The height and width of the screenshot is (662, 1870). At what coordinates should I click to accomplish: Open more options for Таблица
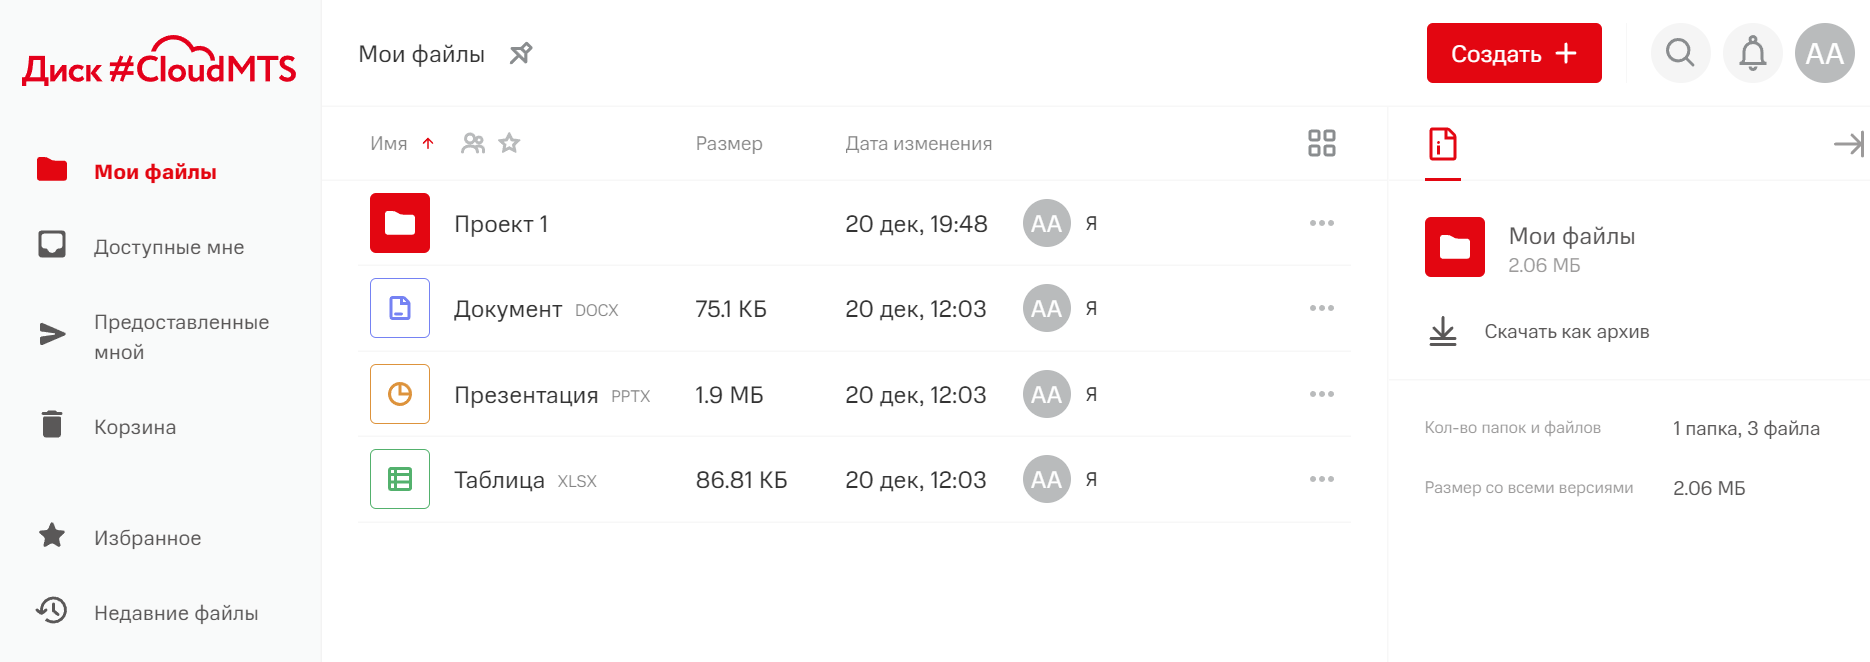(x=1321, y=479)
